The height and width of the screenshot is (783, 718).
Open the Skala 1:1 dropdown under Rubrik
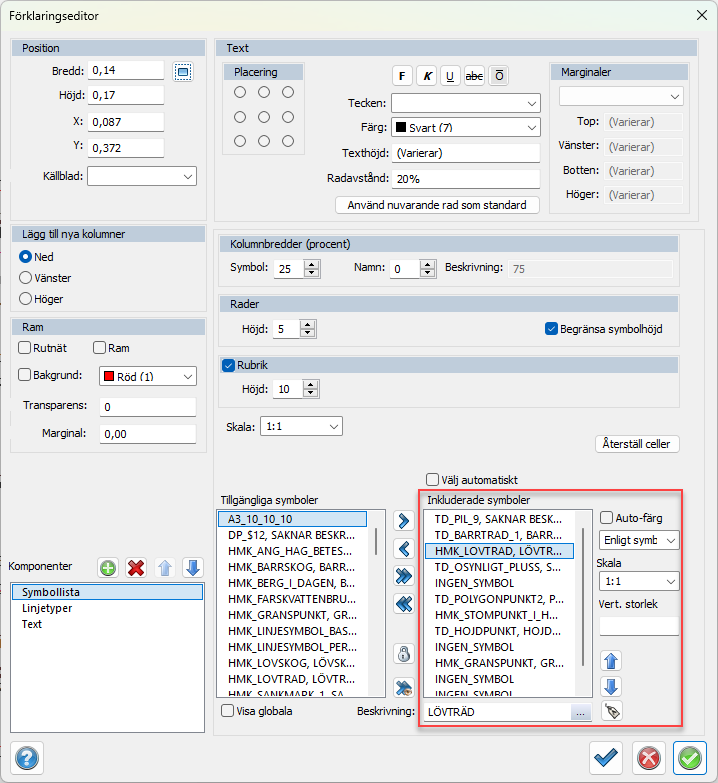pos(301,426)
